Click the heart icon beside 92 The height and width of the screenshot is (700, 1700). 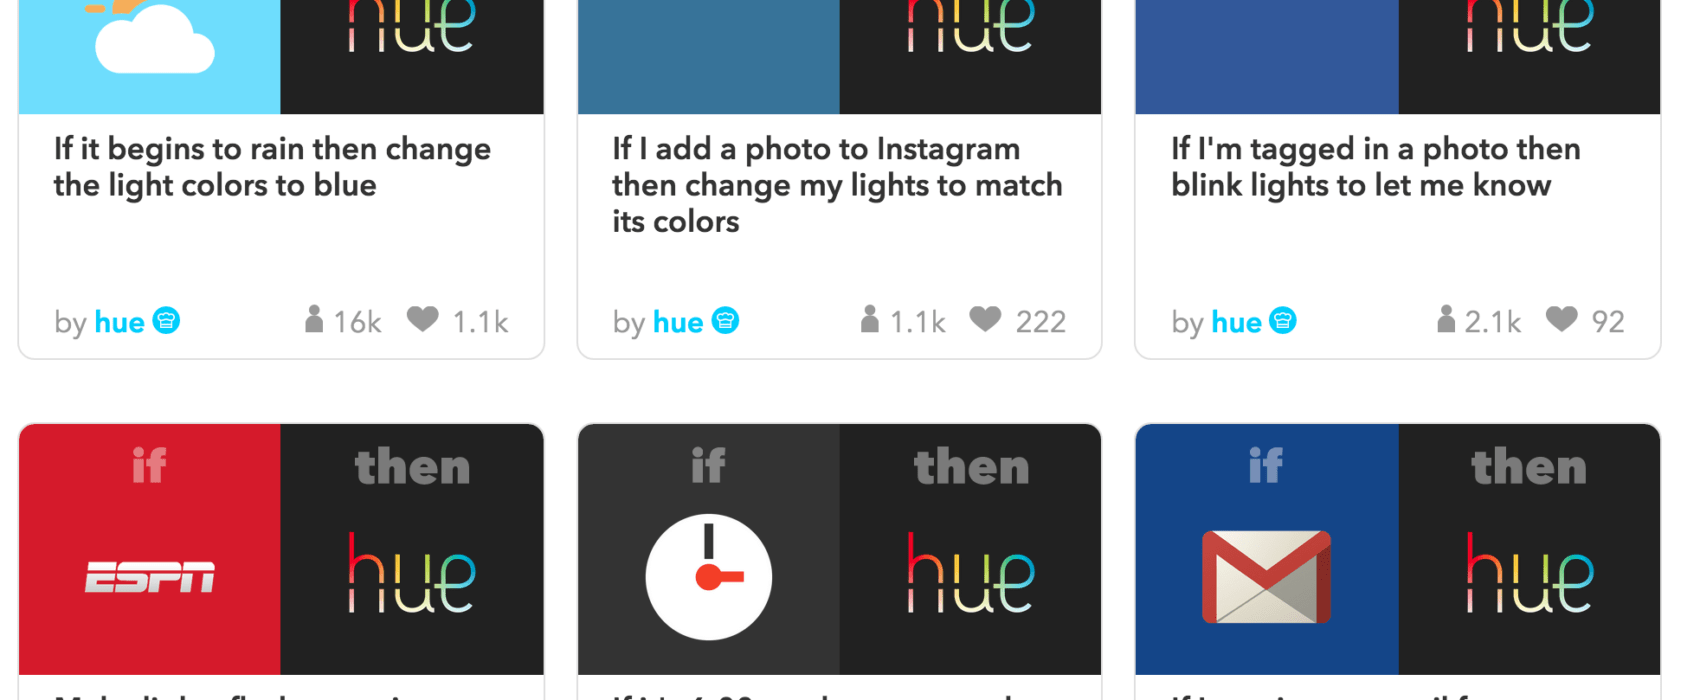(1562, 319)
